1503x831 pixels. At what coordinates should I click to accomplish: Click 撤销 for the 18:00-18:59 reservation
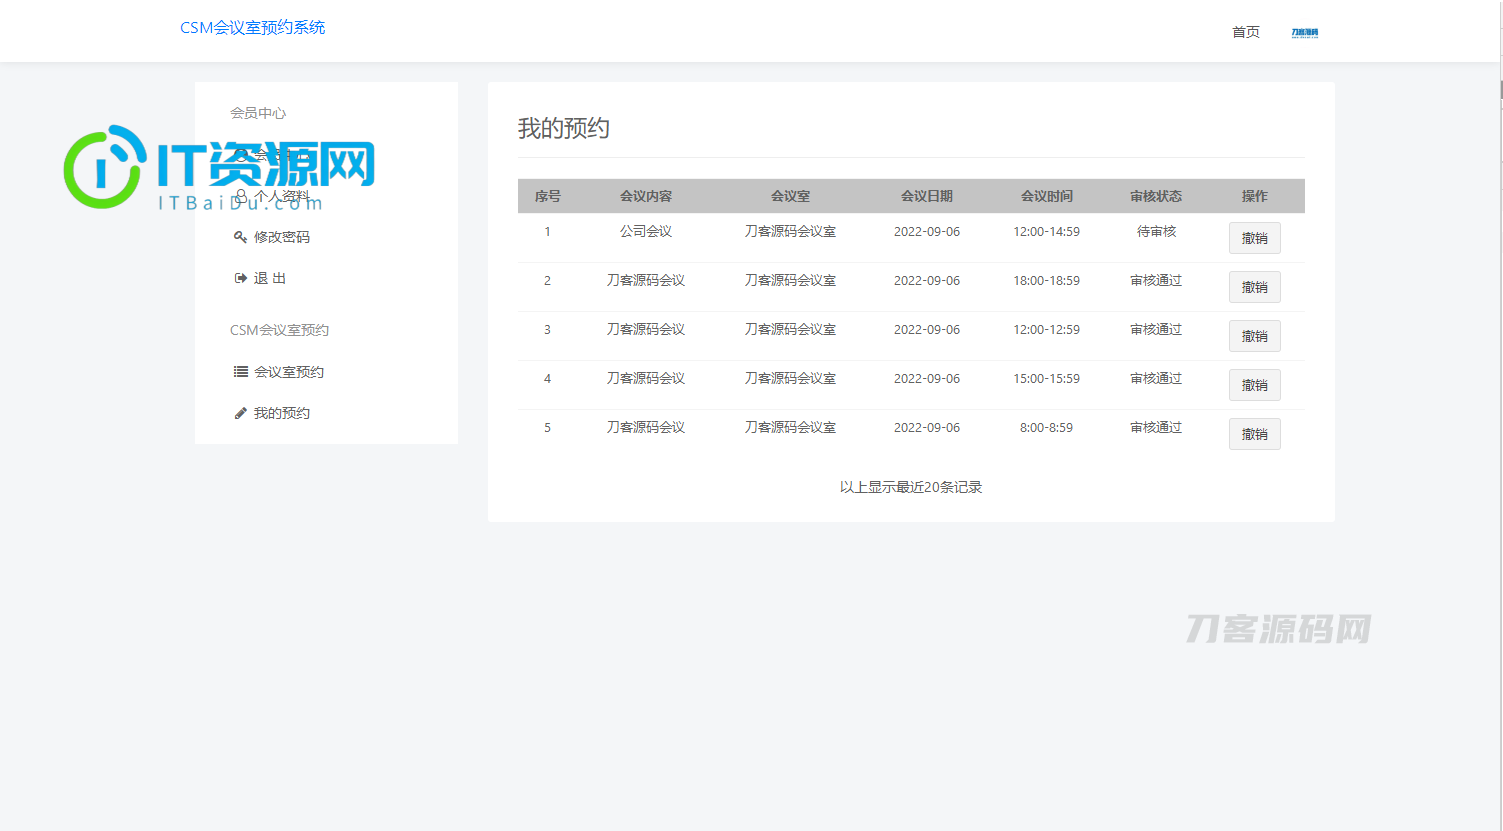(1254, 287)
